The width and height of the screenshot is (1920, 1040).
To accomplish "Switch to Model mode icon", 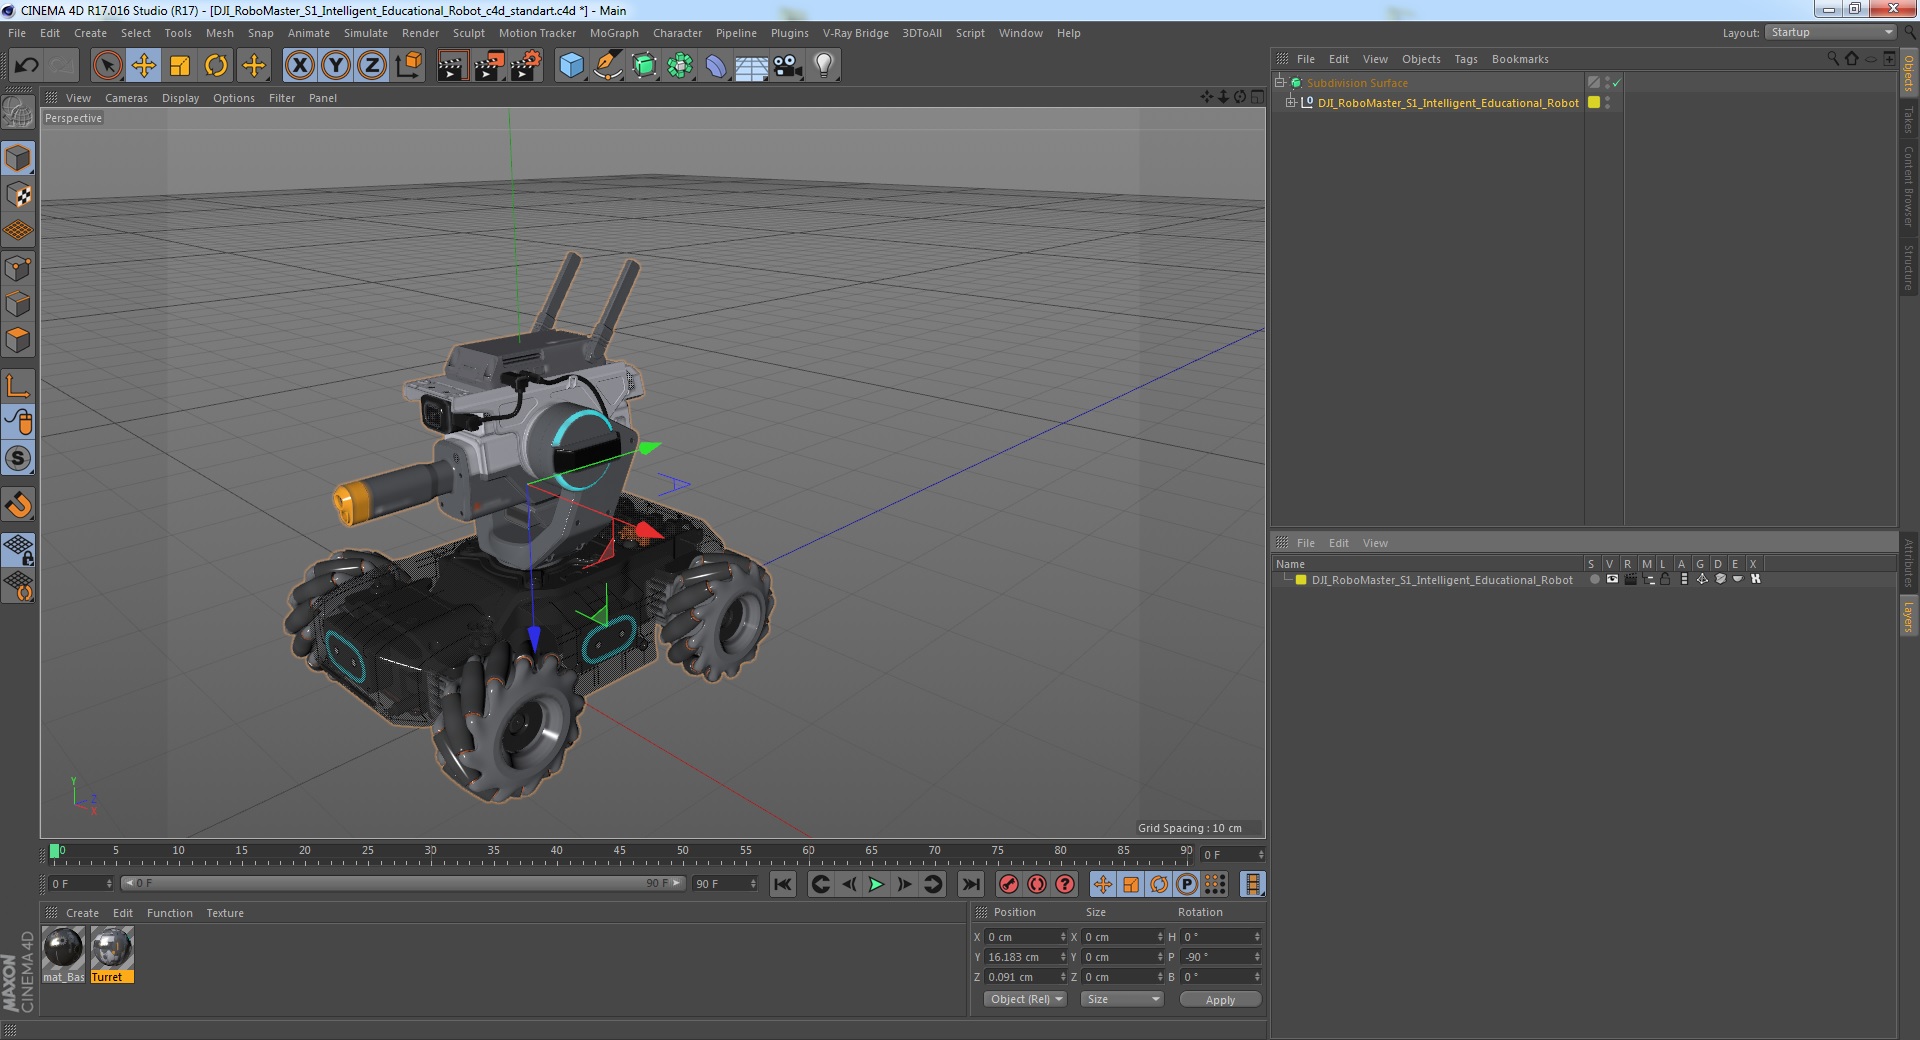I will click(x=18, y=158).
